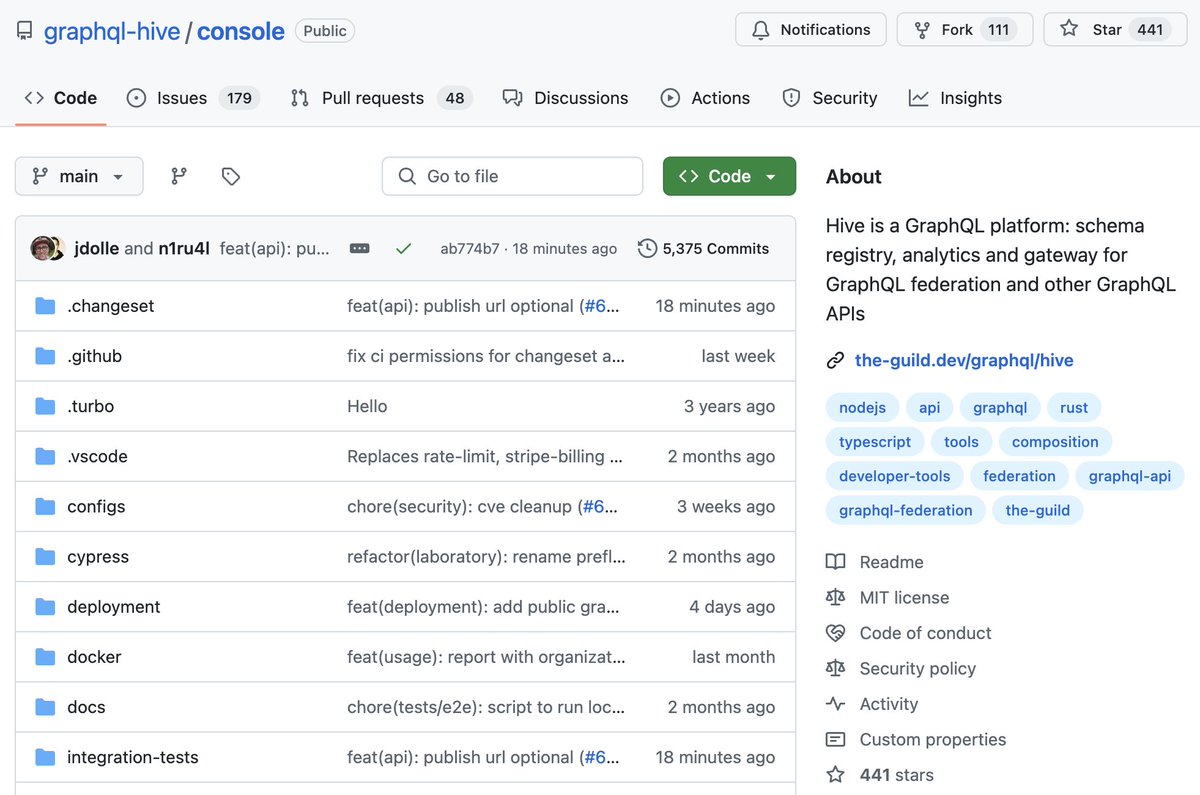Select the tools topic tag
1200x795 pixels.
pos(961,442)
